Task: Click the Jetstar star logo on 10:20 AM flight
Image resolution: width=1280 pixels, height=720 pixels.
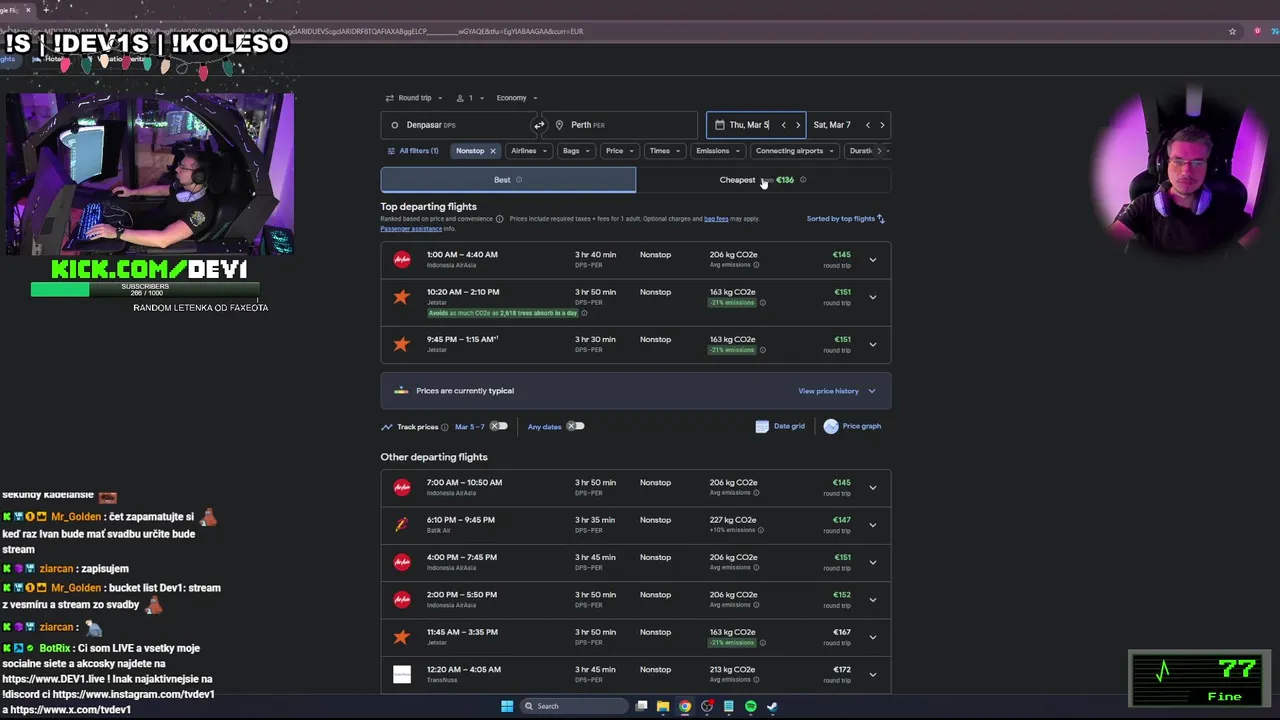Action: tap(402, 297)
